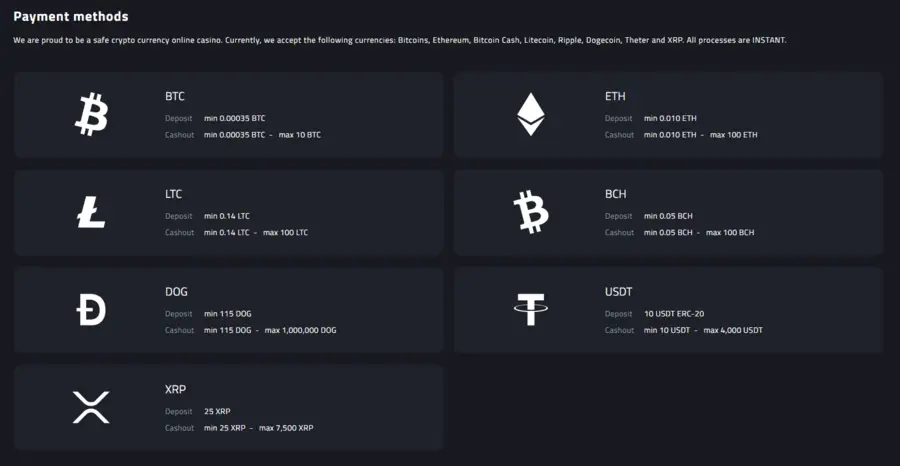Viewport: 900px width, 466px height.
Task: Click the min 0.010 ETH deposit text
Action: [x=670, y=118]
